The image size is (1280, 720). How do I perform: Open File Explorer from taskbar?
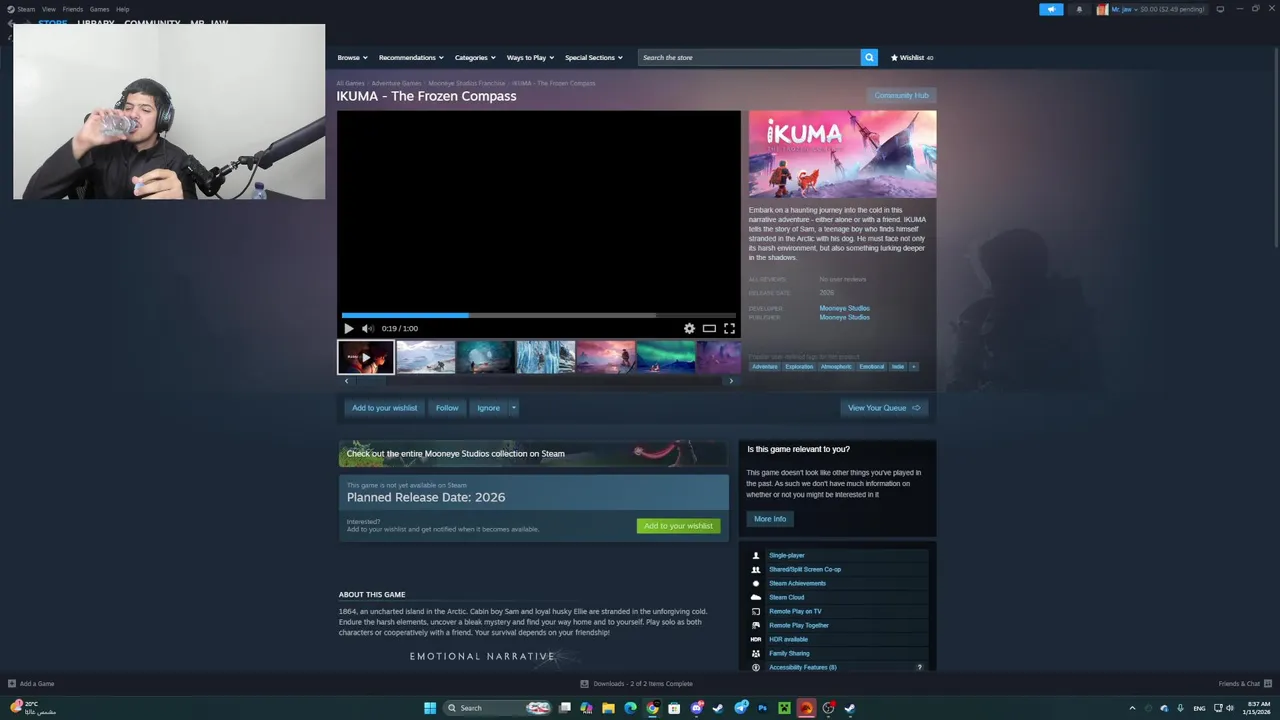[x=608, y=708]
